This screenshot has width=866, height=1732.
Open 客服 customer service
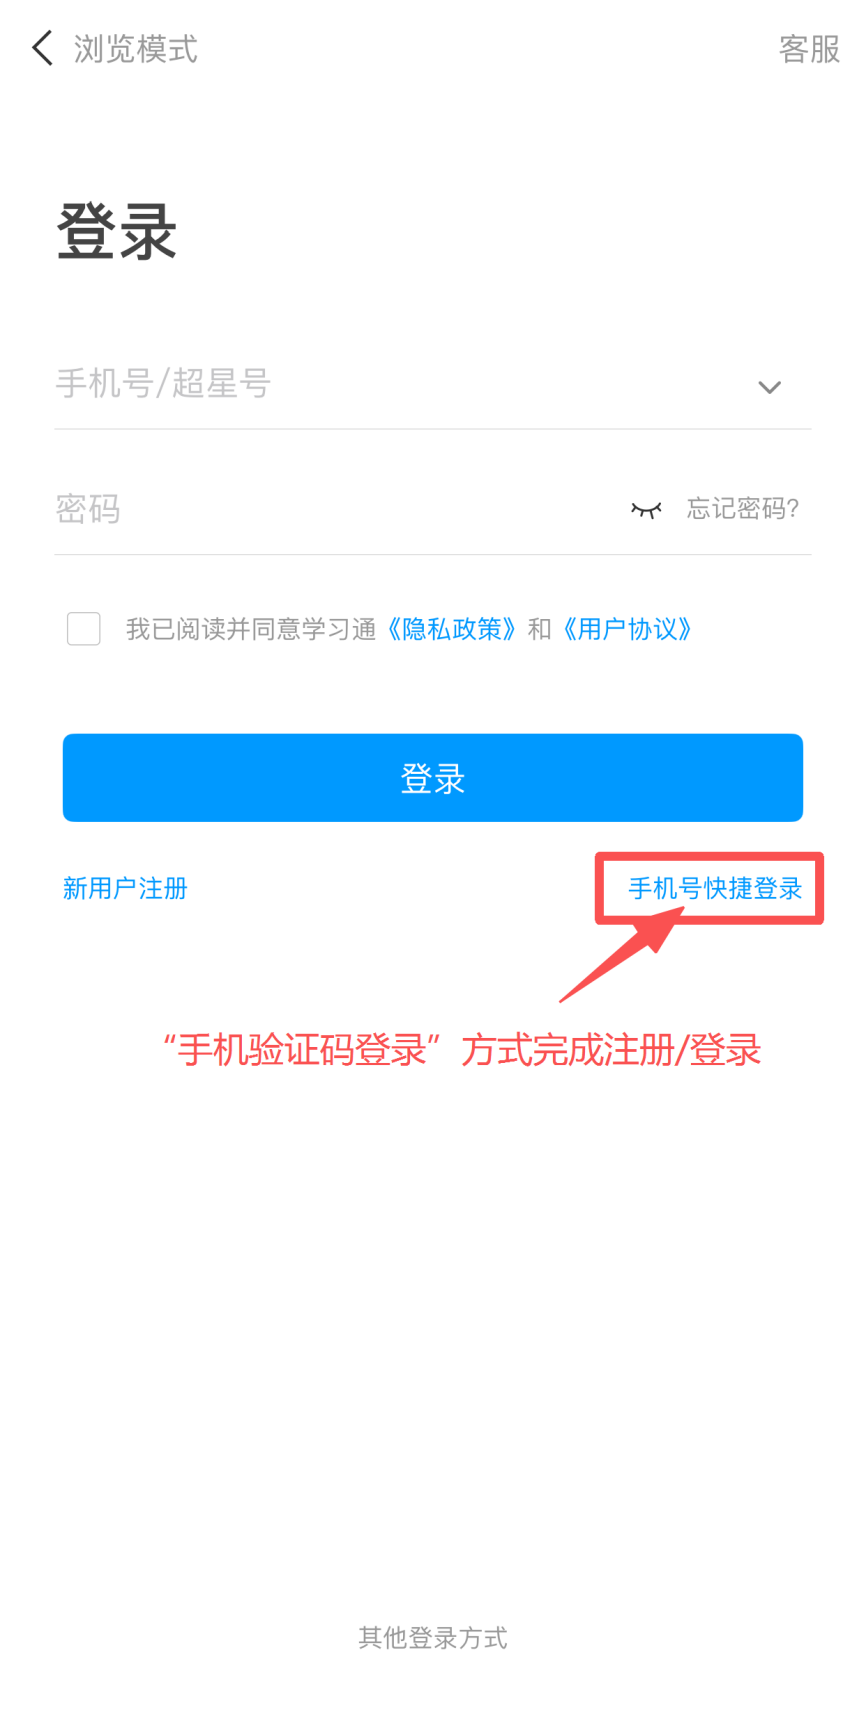pyautogui.click(x=809, y=49)
